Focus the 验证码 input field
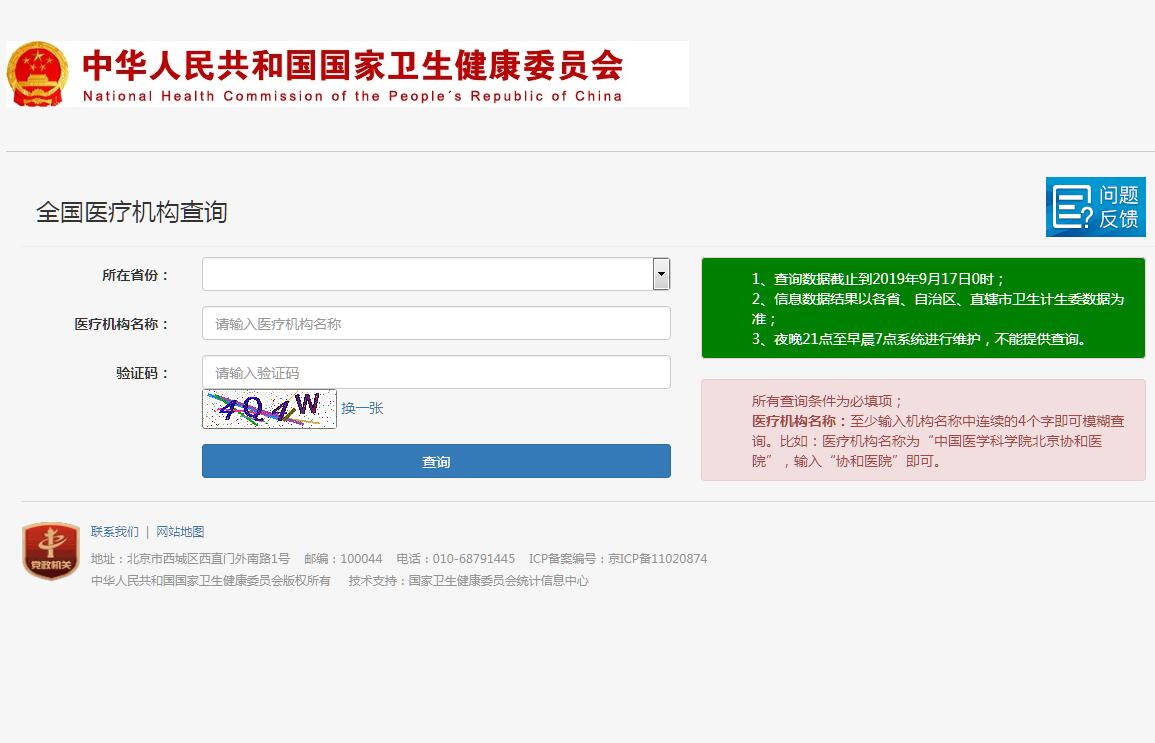1155x743 pixels. click(436, 372)
